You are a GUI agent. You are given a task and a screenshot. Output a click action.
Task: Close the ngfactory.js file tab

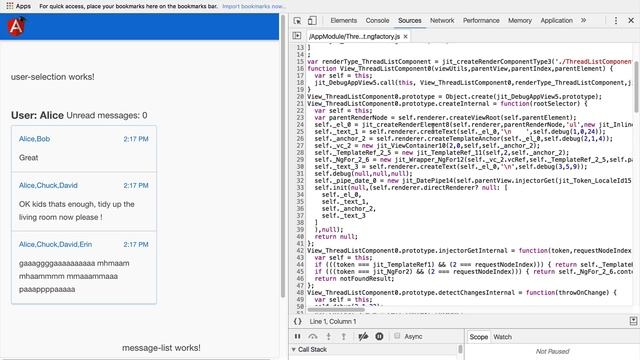(405, 36)
